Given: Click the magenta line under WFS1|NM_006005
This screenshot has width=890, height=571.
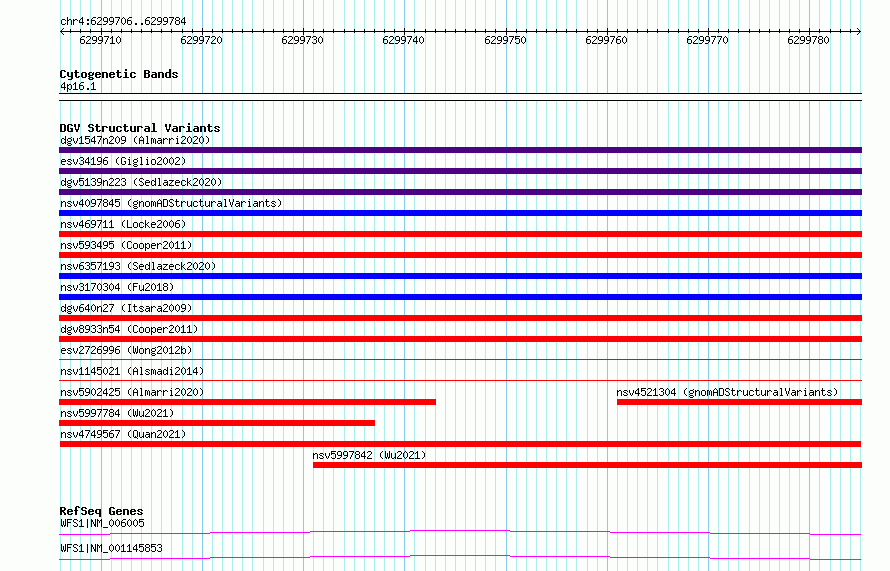Looking at the screenshot, I should coord(460,532).
